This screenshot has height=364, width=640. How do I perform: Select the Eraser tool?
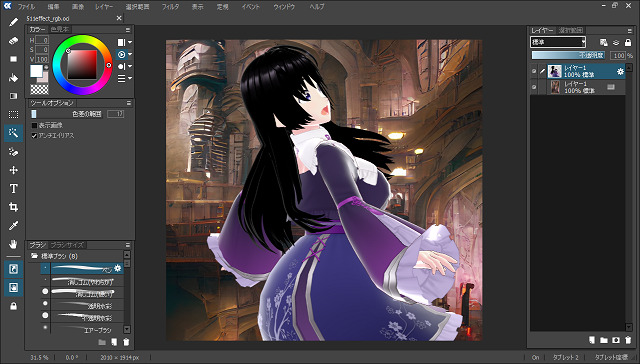click(x=13, y=40)
